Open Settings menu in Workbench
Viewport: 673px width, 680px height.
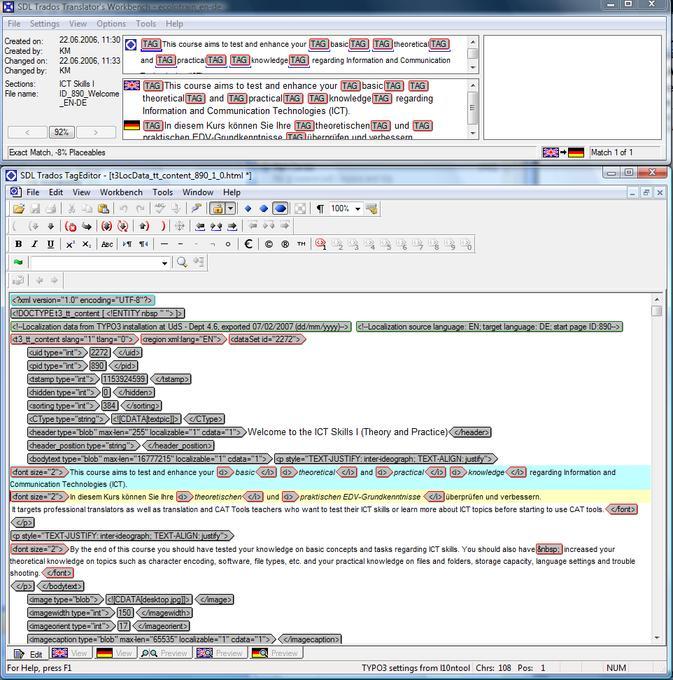pos(45,24)
